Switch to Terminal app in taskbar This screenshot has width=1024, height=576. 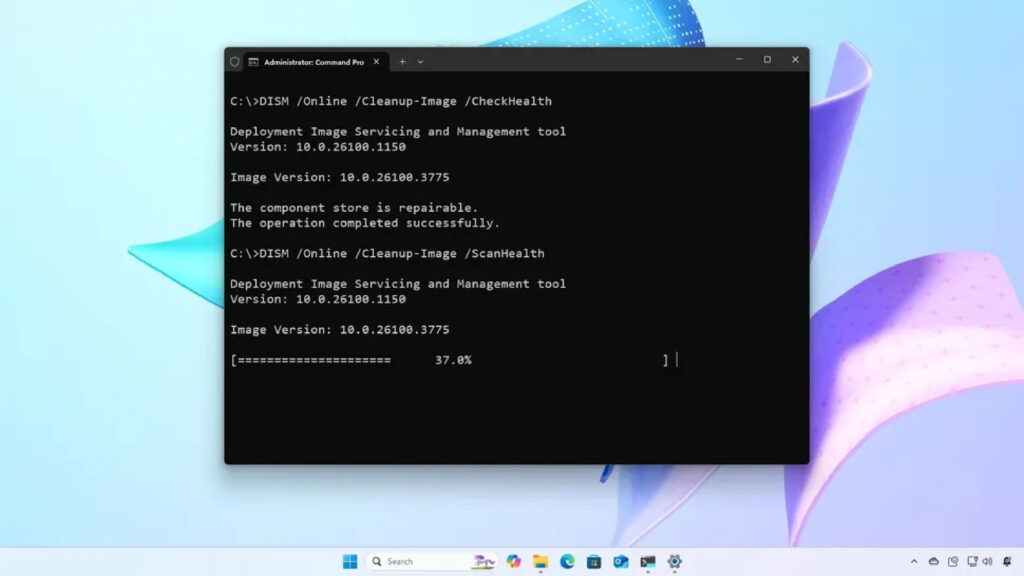point(648,561)
